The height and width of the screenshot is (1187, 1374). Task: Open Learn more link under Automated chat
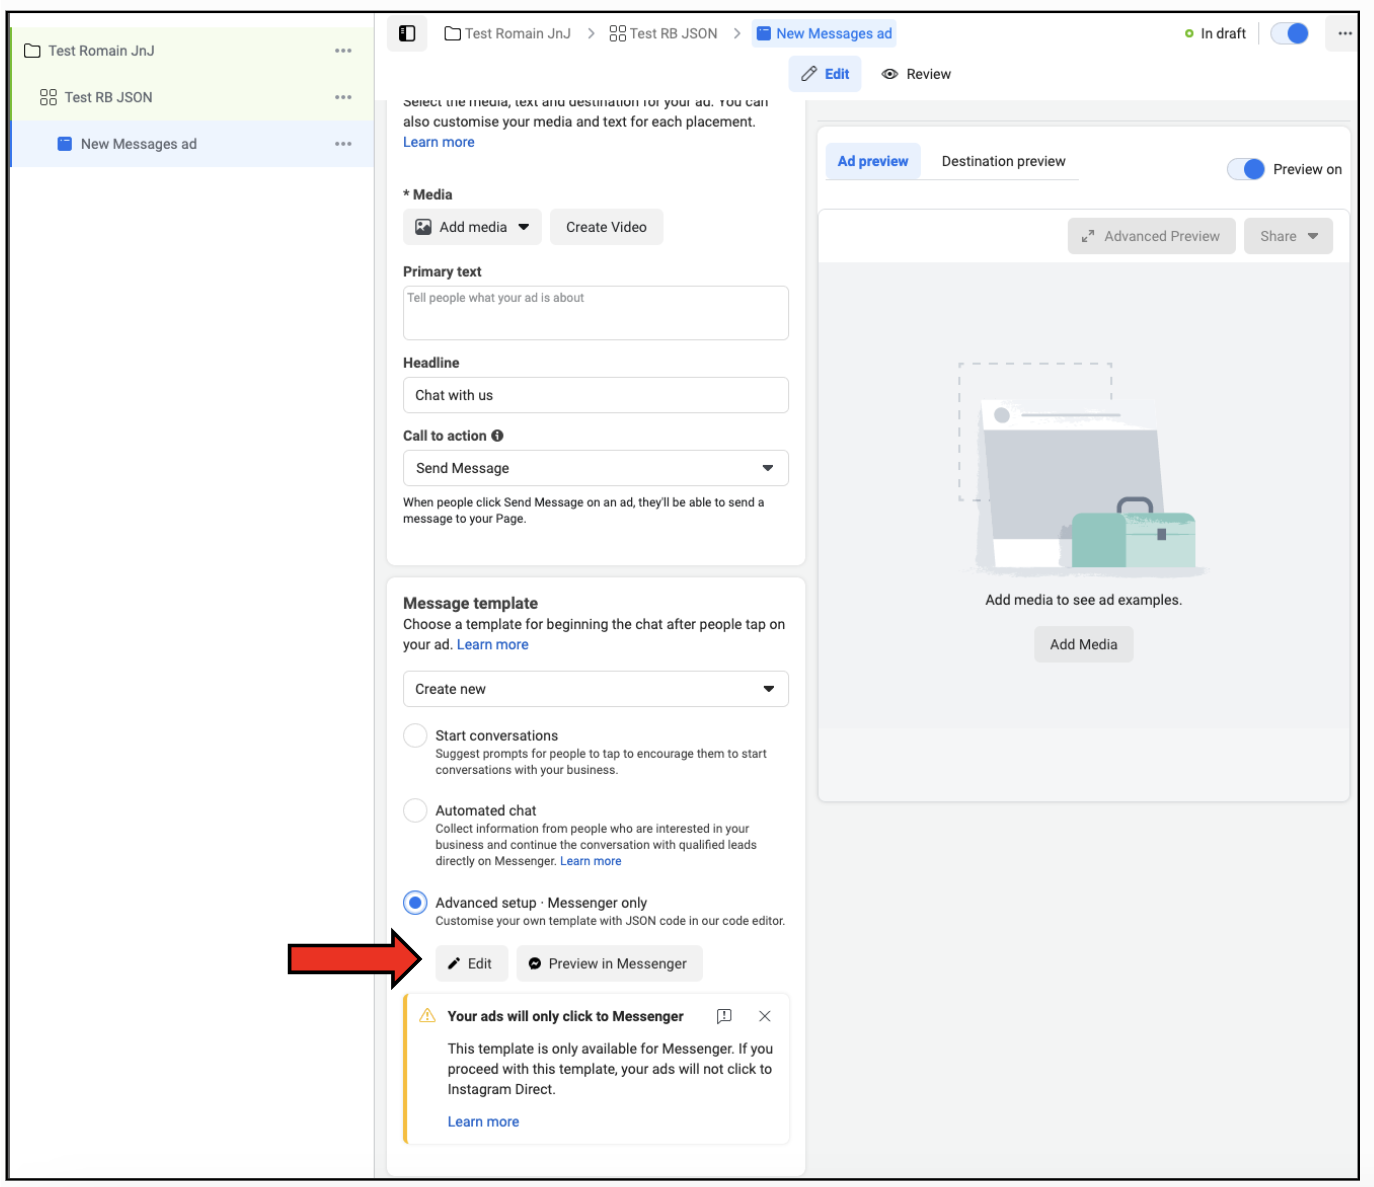click(x=591, y=861)
